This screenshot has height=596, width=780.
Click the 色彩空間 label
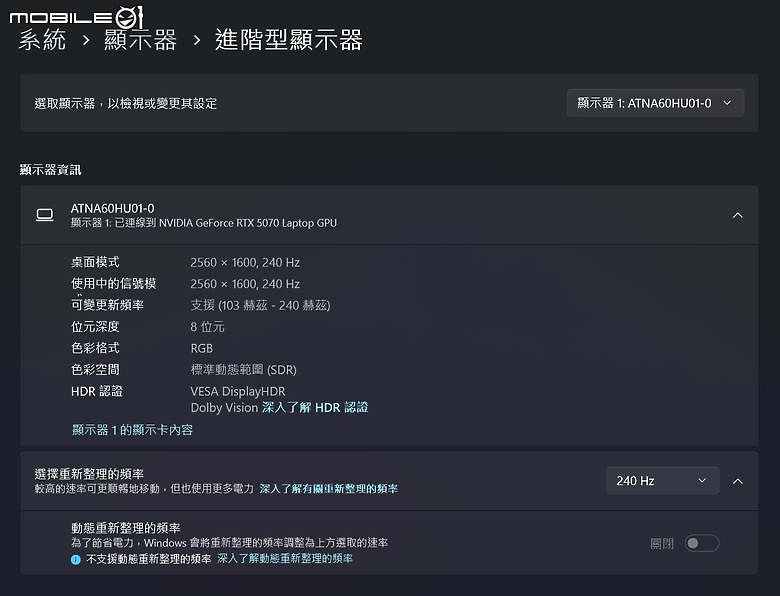tap(95, 370)
